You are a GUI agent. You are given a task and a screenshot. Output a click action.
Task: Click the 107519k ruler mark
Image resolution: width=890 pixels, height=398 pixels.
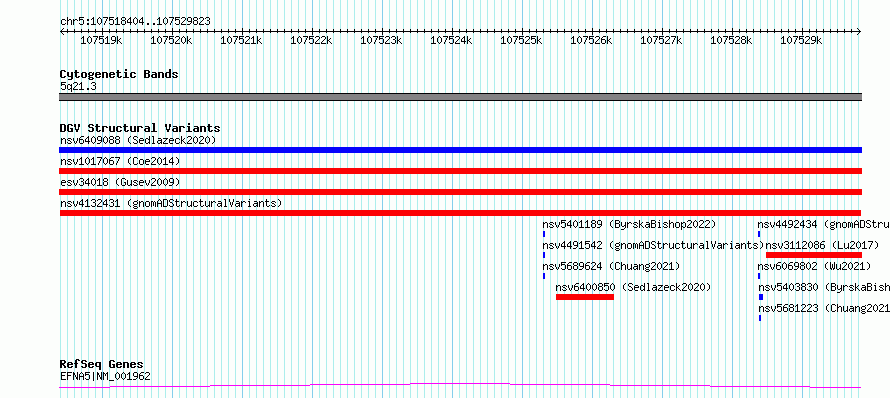102,40
